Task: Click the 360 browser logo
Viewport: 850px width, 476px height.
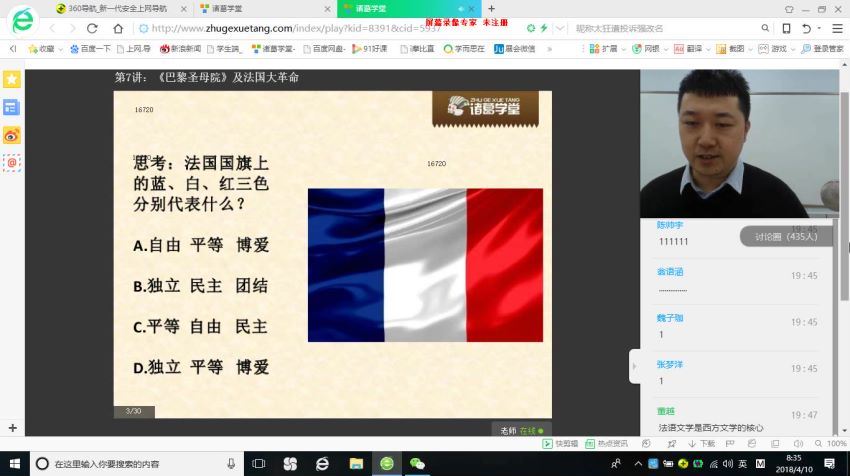Action: (23, 21)
